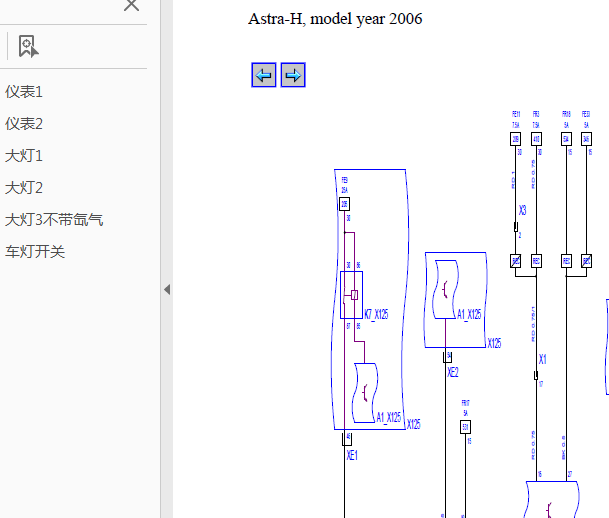
Task: Click the find current bookmark icon
Action: click(x=28, y=46)
